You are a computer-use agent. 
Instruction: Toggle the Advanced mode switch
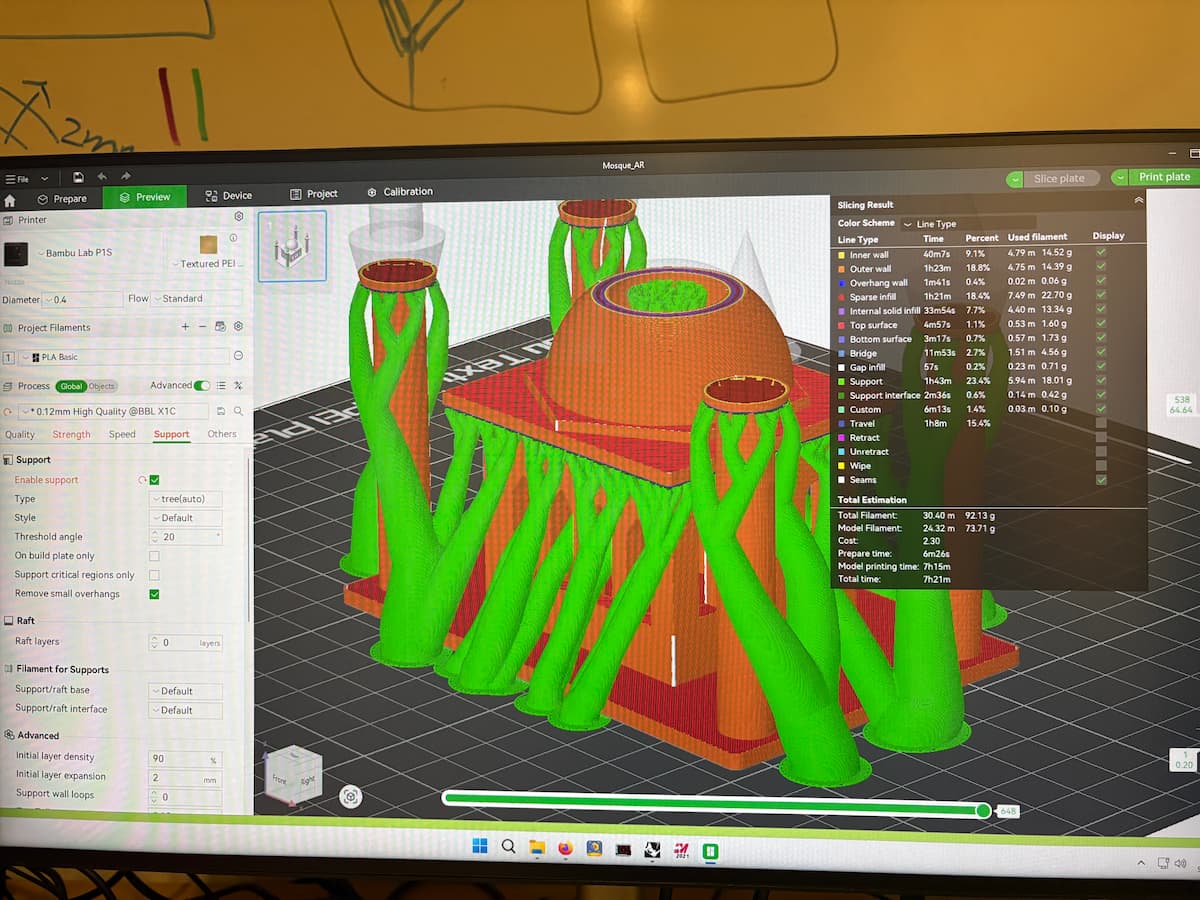pos(202,385)
